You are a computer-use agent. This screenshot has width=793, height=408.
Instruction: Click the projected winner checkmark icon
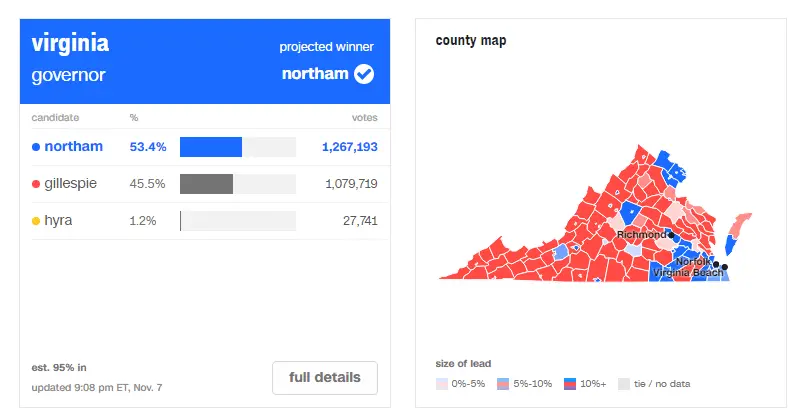click(365, 74)
